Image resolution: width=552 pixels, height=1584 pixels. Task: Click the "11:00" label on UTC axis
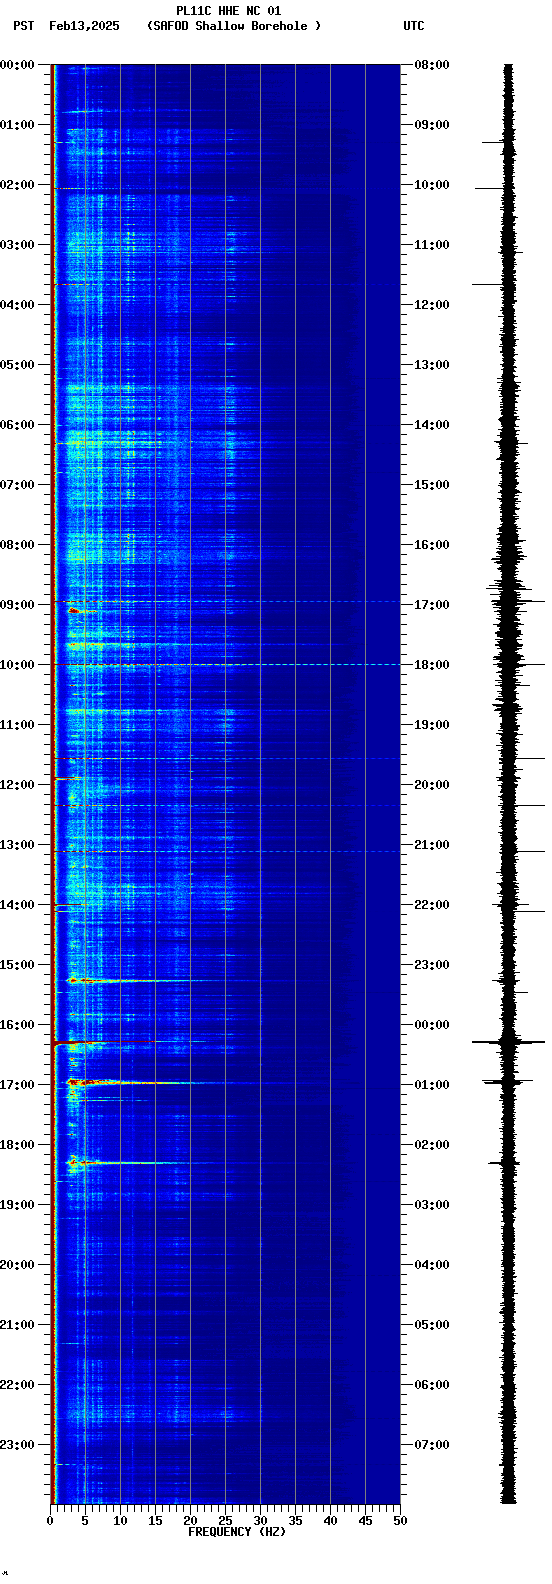(432, 245)
